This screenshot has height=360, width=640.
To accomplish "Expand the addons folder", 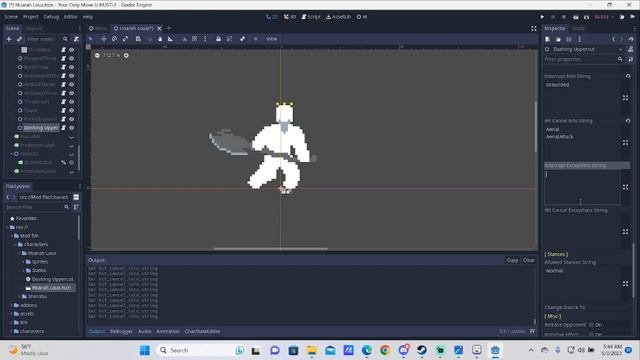I will click(11, 305).
